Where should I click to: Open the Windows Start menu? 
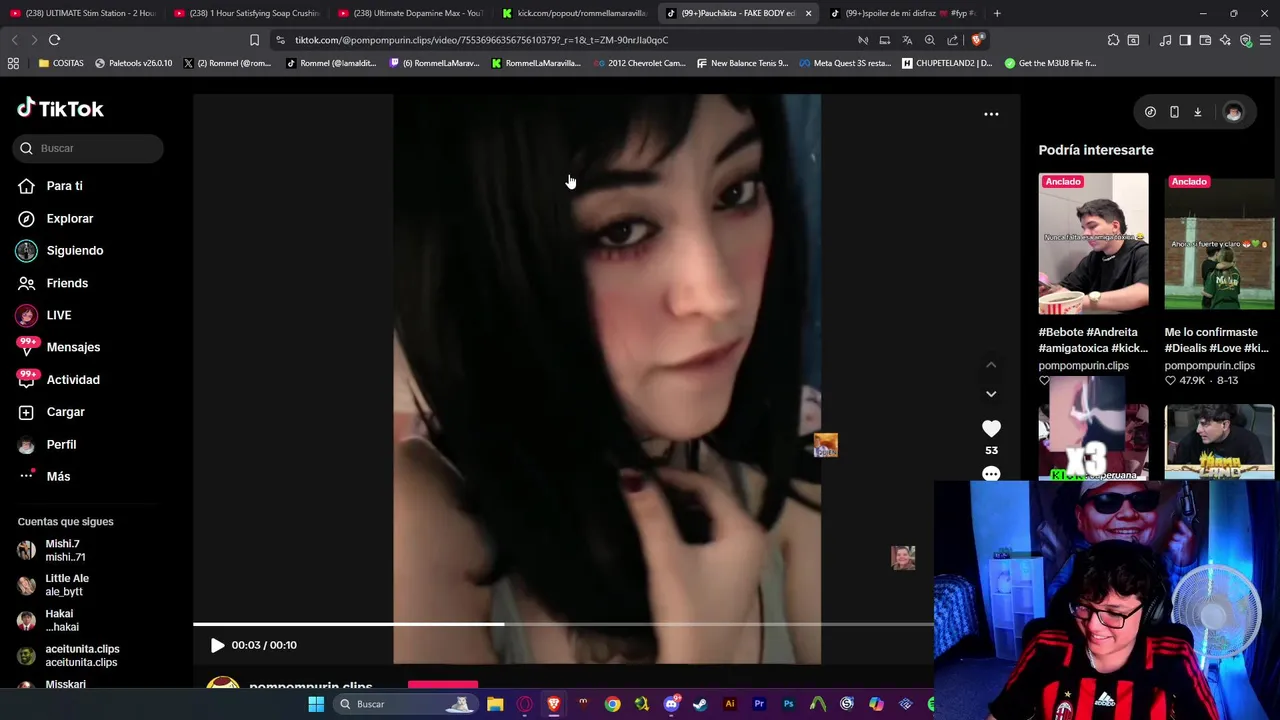[316, 704]
